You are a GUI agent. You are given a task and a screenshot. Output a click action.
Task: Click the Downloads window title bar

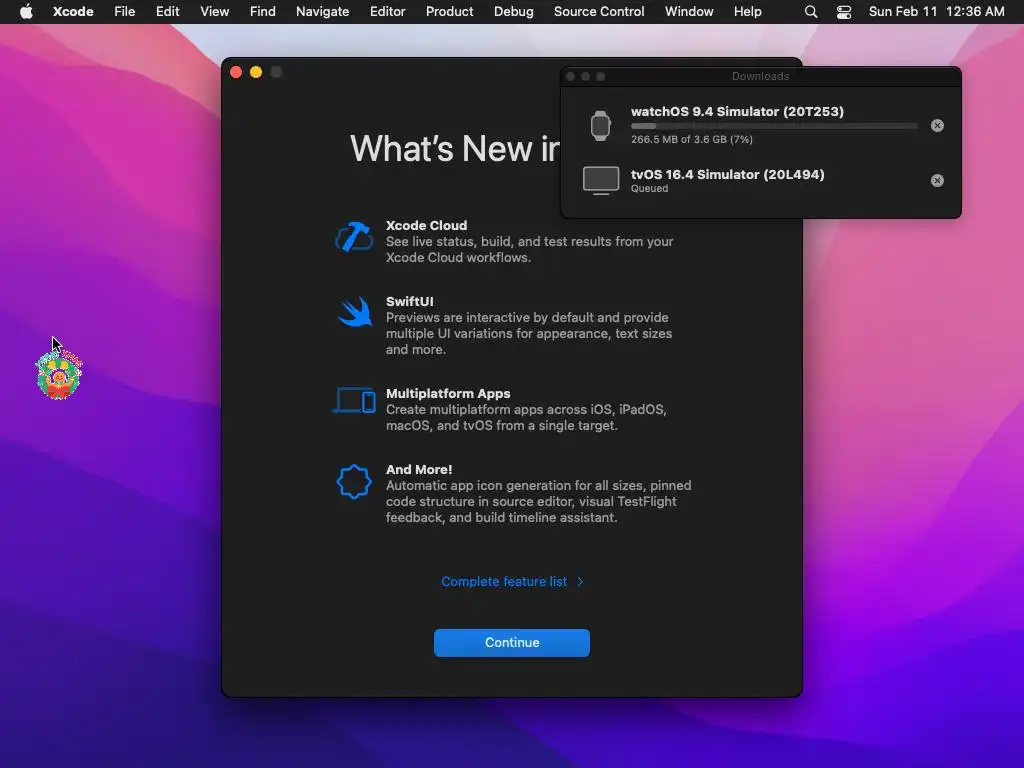click(761, 76)
